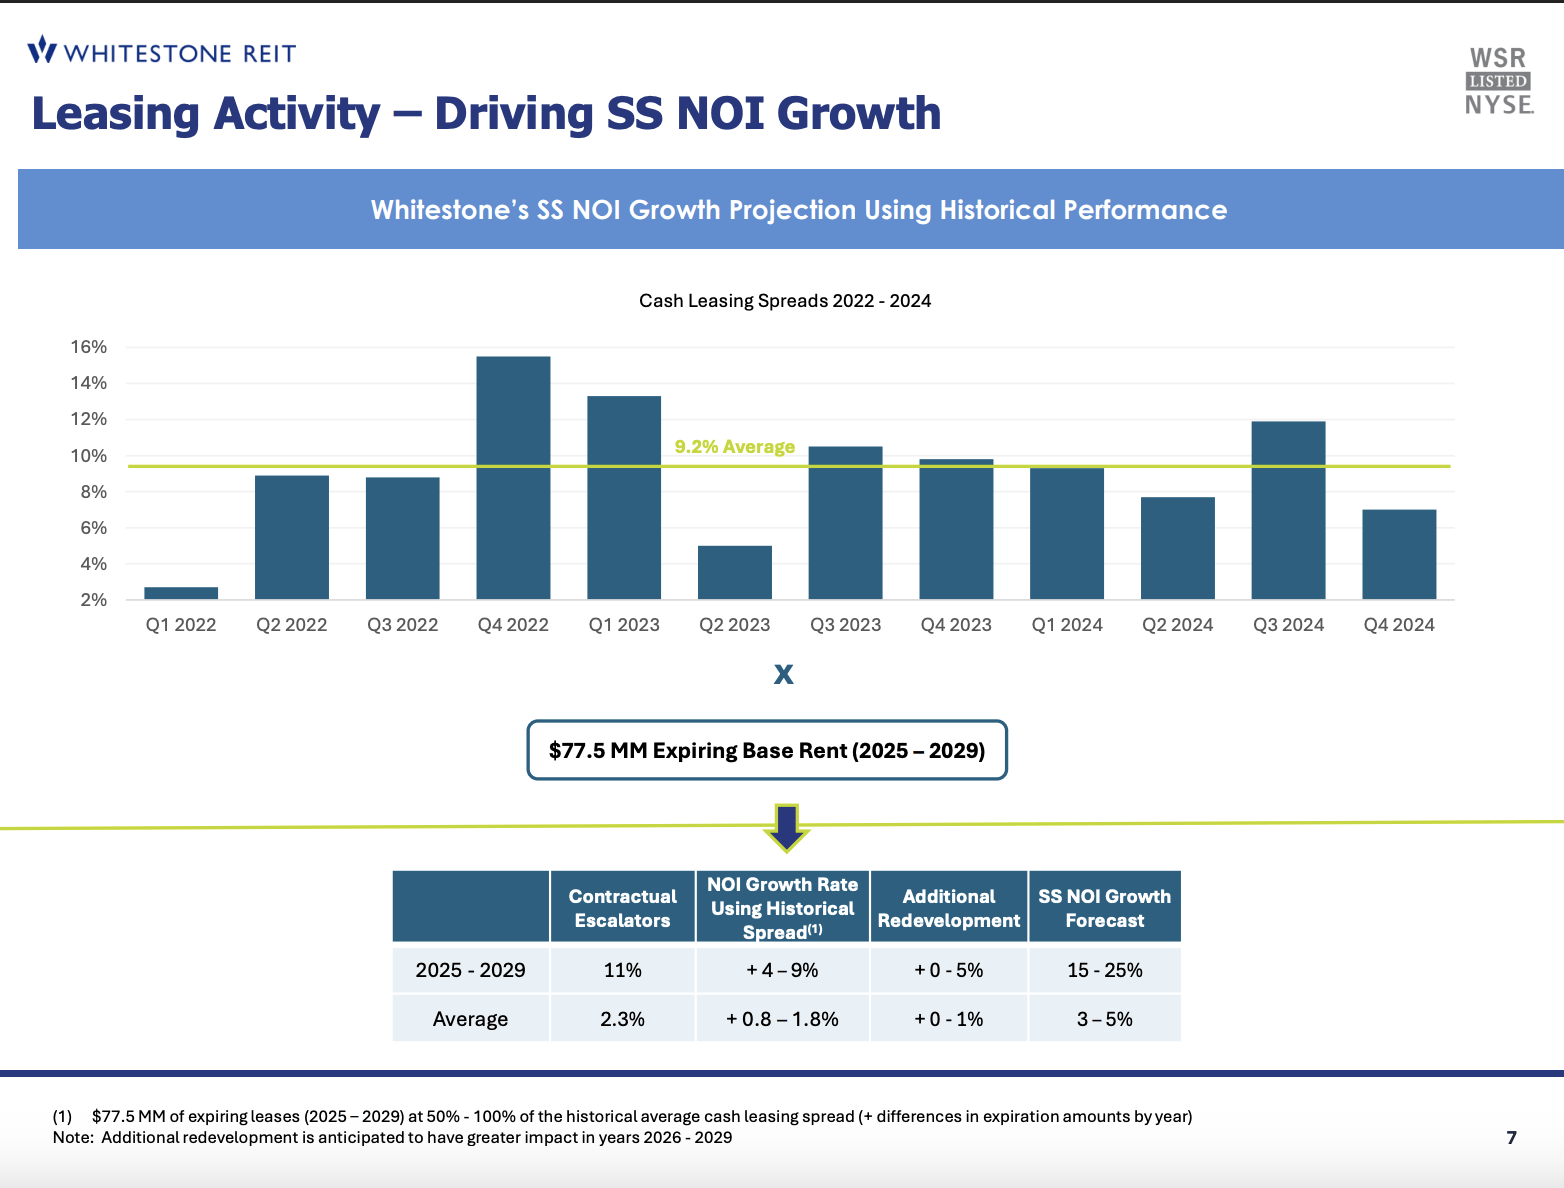Expand the Contractual Escalators column header
1564x1188 pixels.
click(x=622, y=906)
